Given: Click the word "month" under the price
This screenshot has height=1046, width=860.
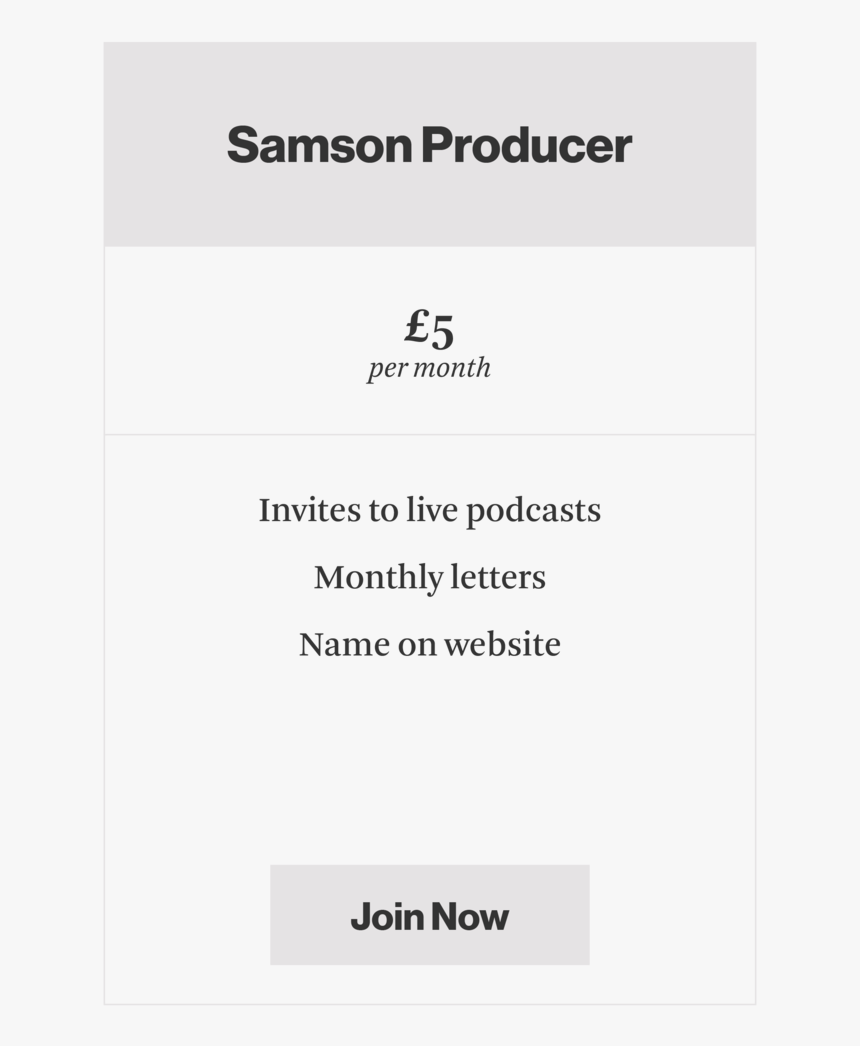Looking at the screenshot, I should 452,368.
